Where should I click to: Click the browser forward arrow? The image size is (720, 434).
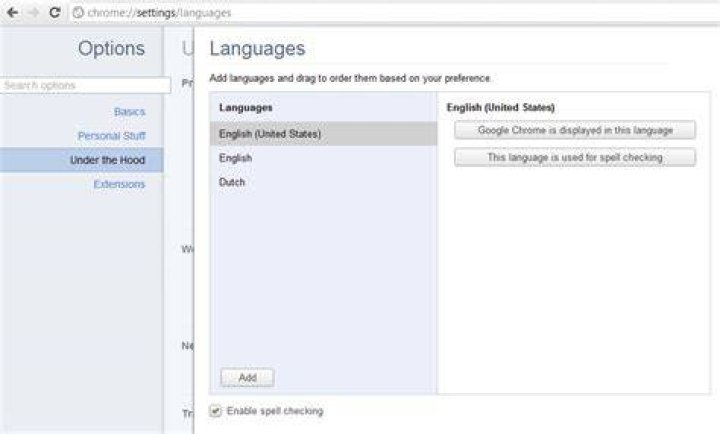click(x=34, y=12)
